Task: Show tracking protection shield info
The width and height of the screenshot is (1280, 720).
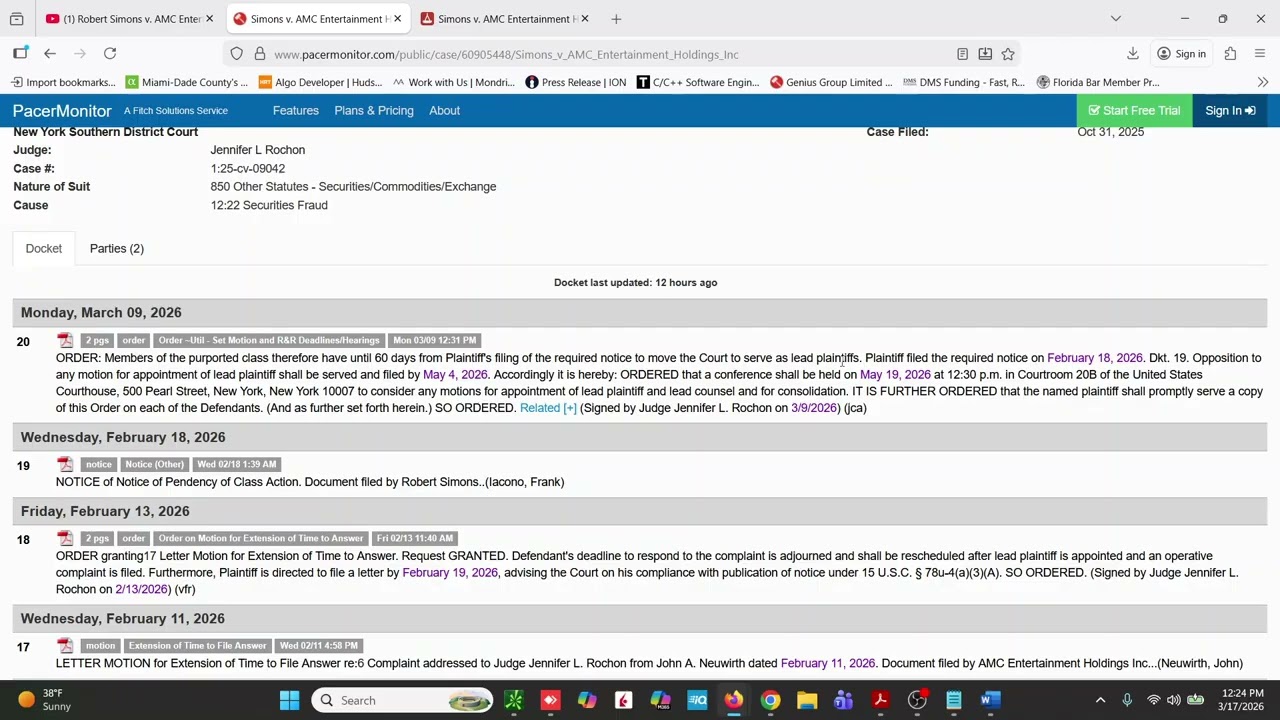Action: pyautogui.click(x=236, y=54)
